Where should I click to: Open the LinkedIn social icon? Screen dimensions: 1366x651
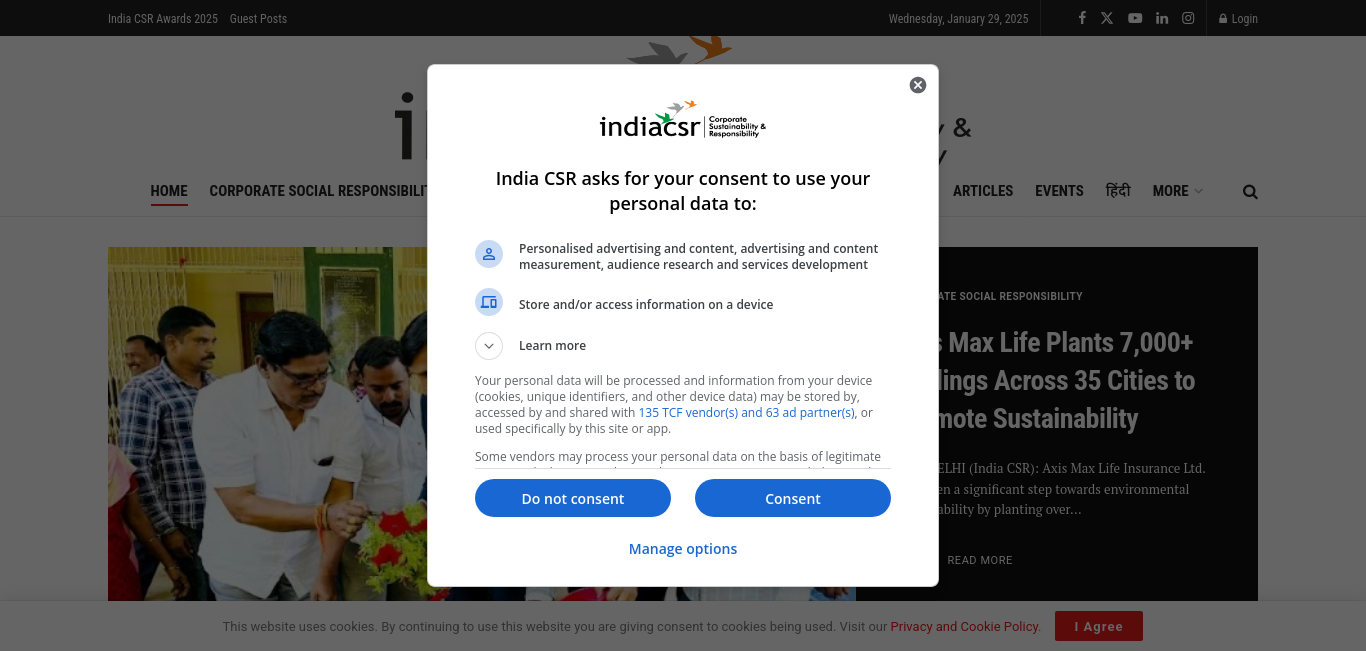point(1162,18)
